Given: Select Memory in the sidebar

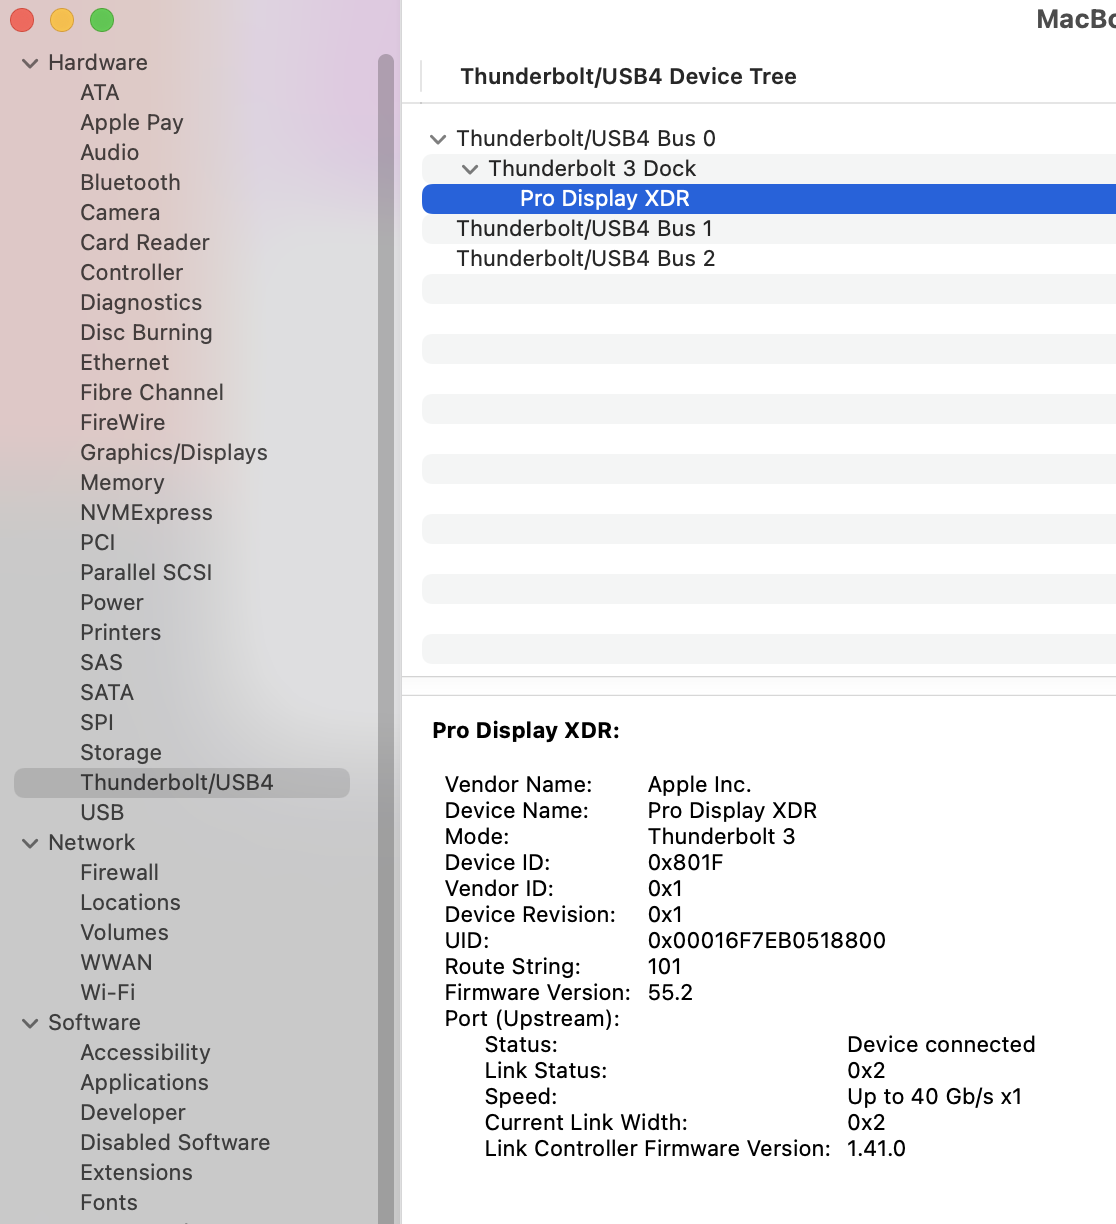Looking at the screenshot, I should (122, 483).
